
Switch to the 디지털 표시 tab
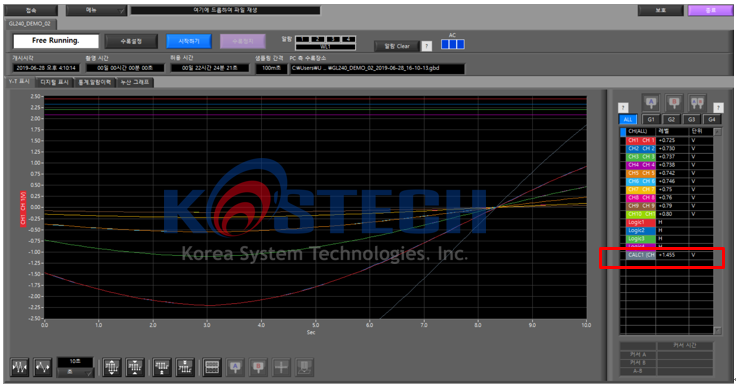54,82
